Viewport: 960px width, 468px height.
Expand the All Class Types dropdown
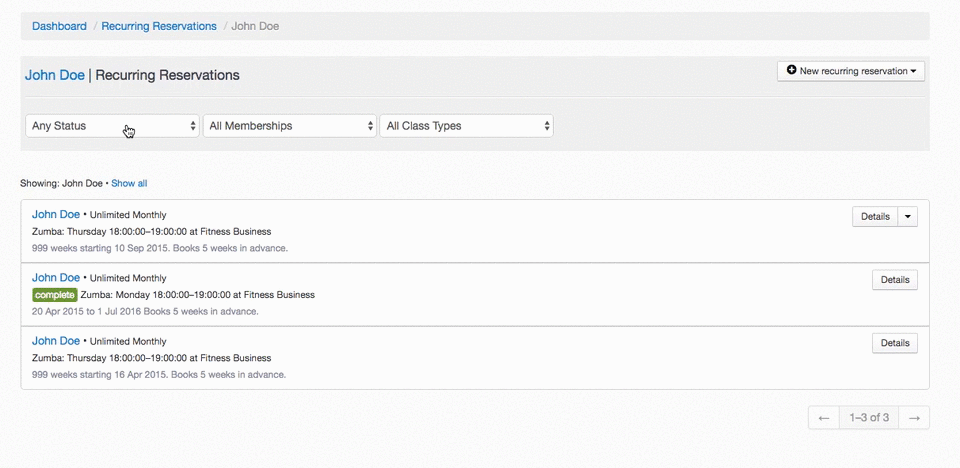(466, 126)
